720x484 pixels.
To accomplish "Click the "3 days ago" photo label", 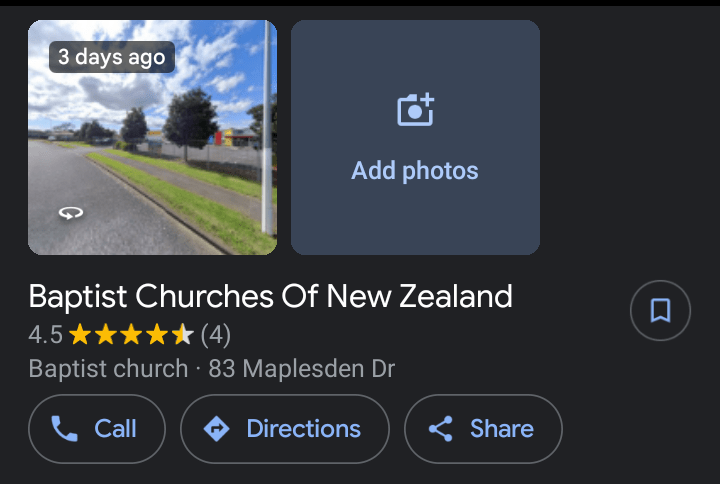I will (x=111, y=57).
